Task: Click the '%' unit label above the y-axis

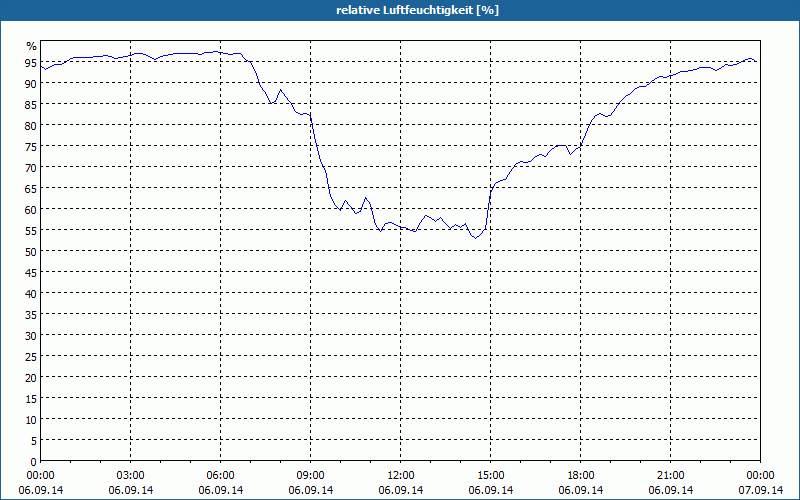Action: pyautogui.click(x=31, y=46)
